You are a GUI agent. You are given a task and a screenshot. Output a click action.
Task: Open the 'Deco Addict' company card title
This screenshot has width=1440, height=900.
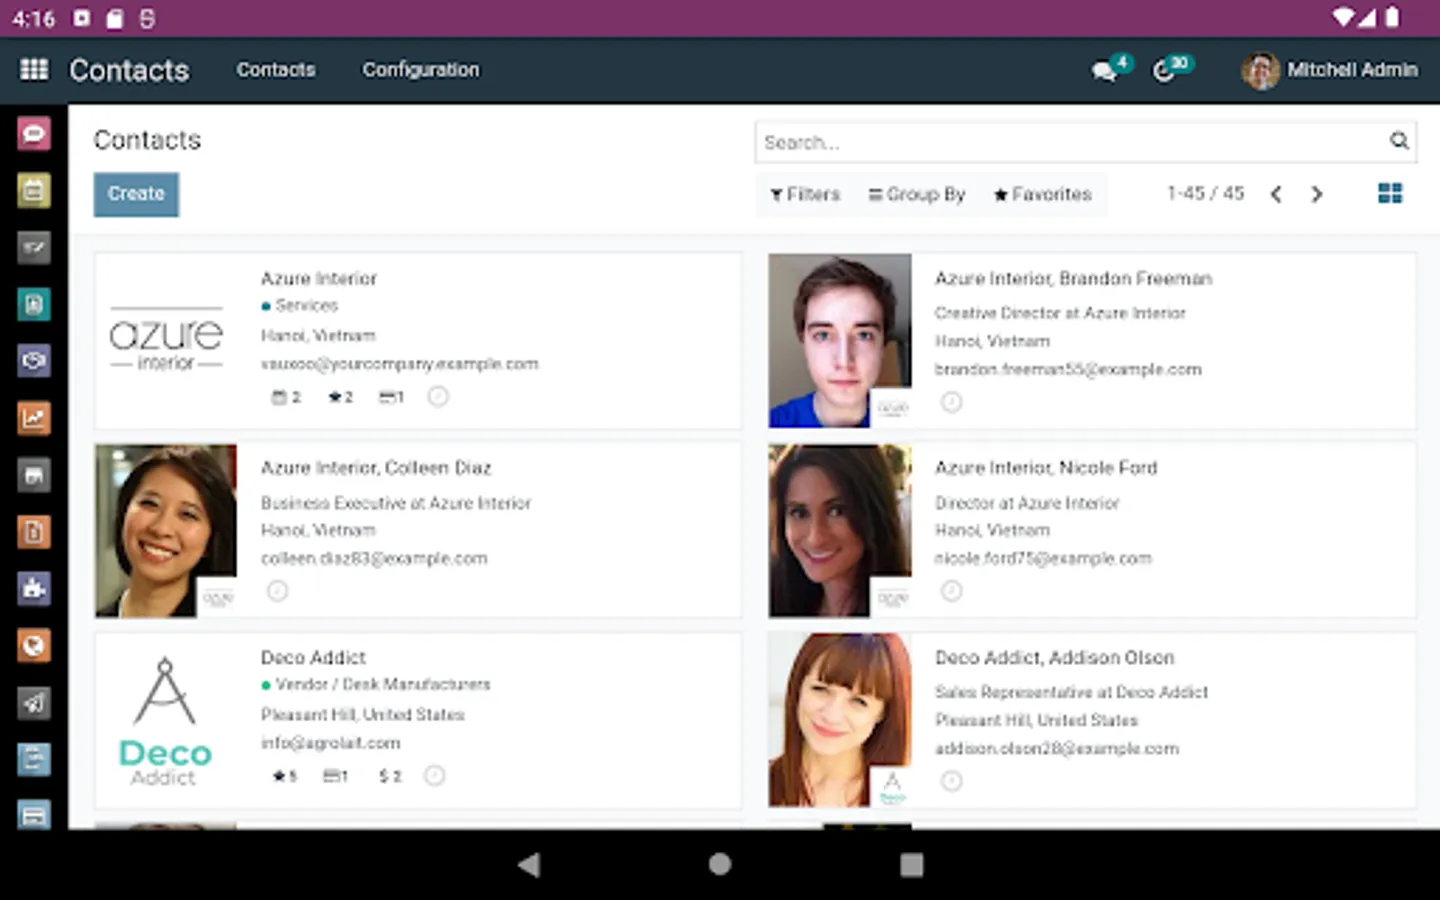[313, 658]
